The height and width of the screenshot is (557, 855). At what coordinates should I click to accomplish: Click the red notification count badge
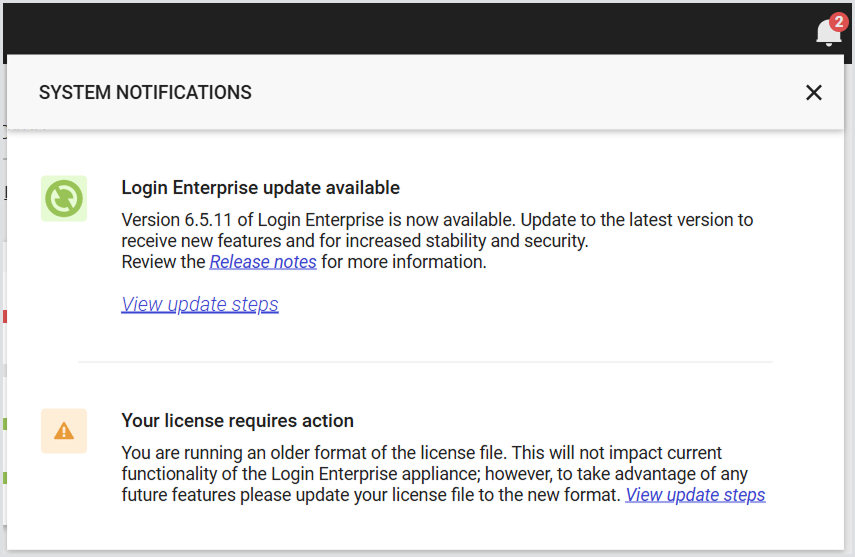pos(839,22)
